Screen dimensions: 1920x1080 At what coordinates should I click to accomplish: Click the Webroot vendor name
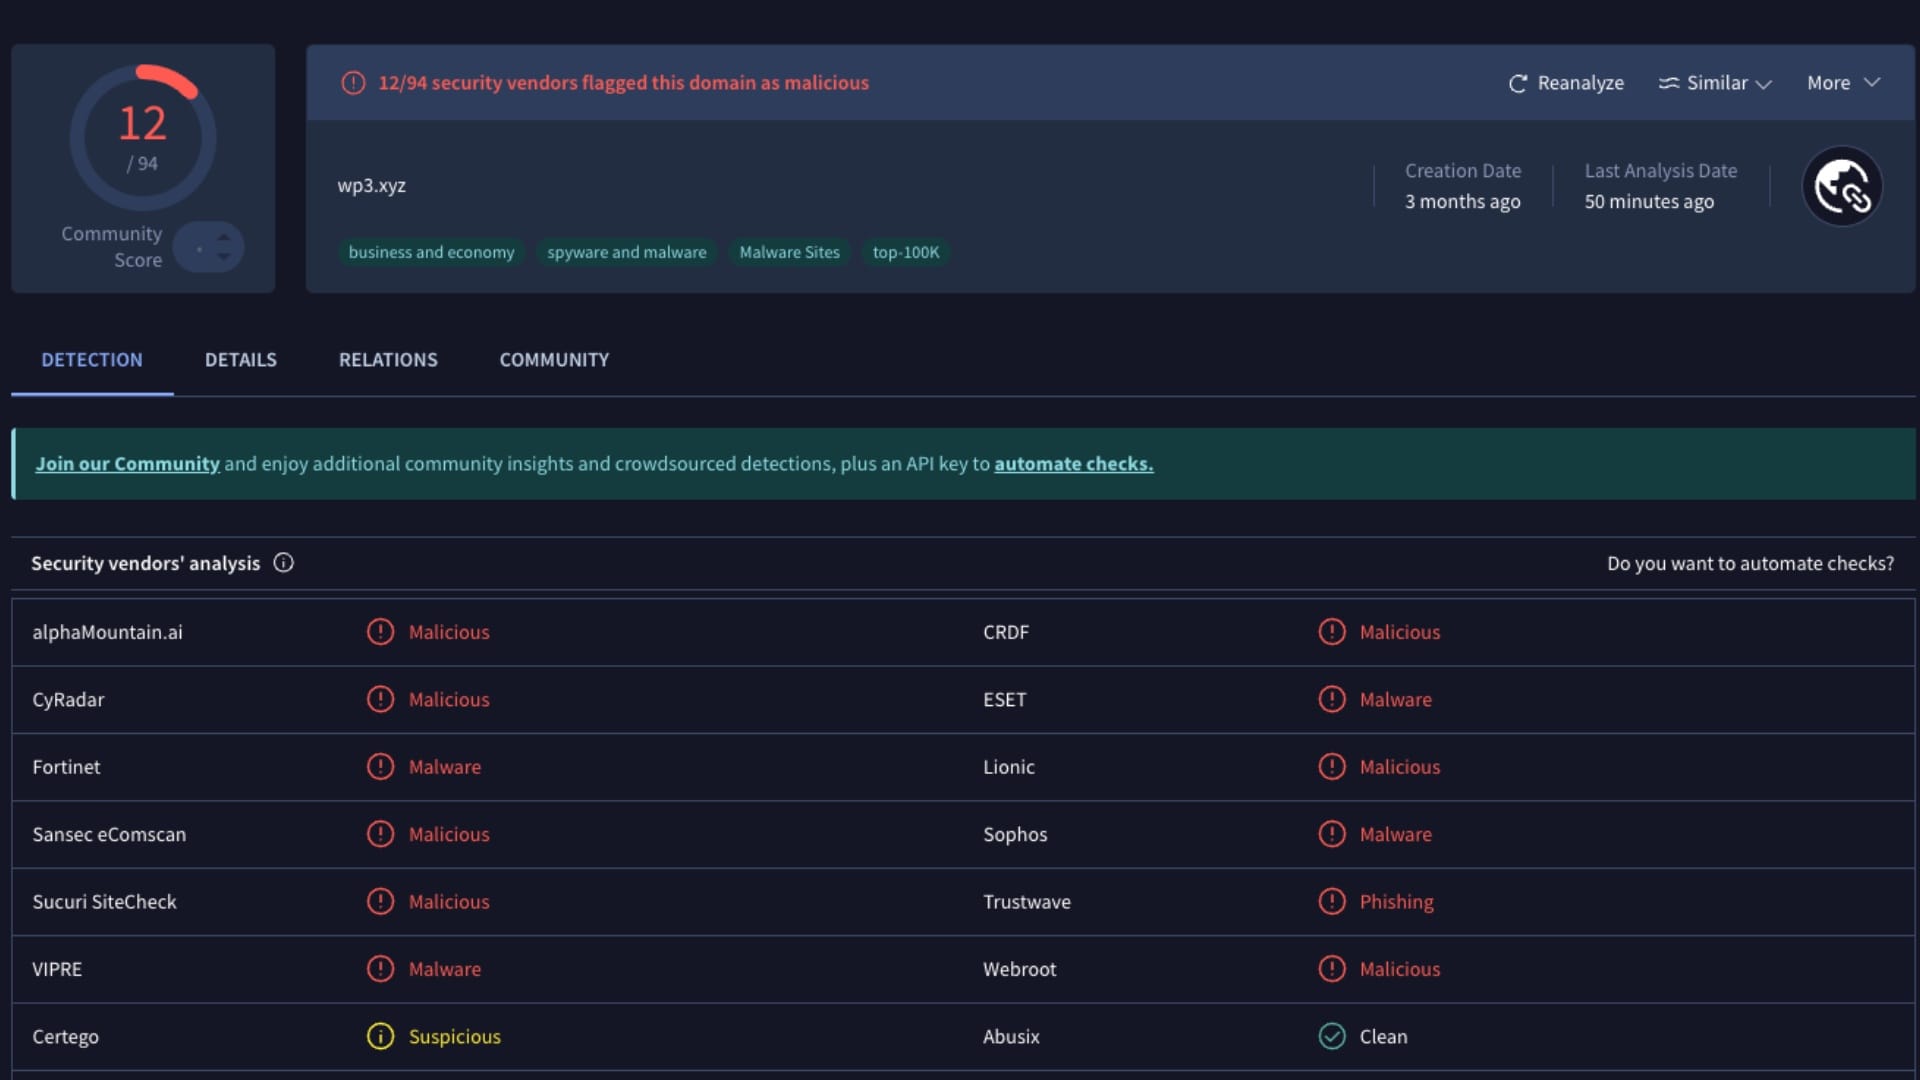point(1019,969)
